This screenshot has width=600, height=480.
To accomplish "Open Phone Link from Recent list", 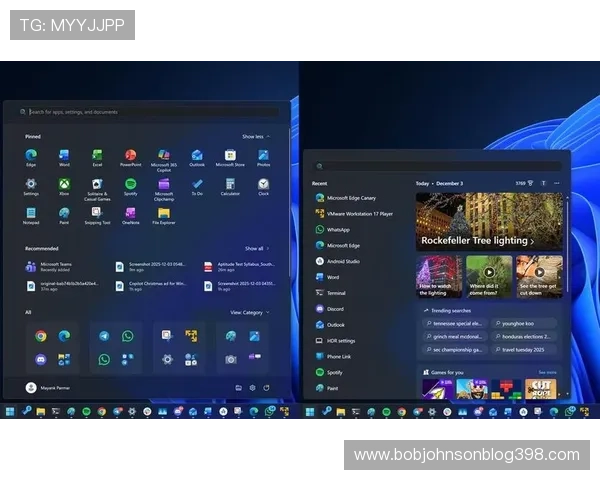I will click(x=333, y=356).
